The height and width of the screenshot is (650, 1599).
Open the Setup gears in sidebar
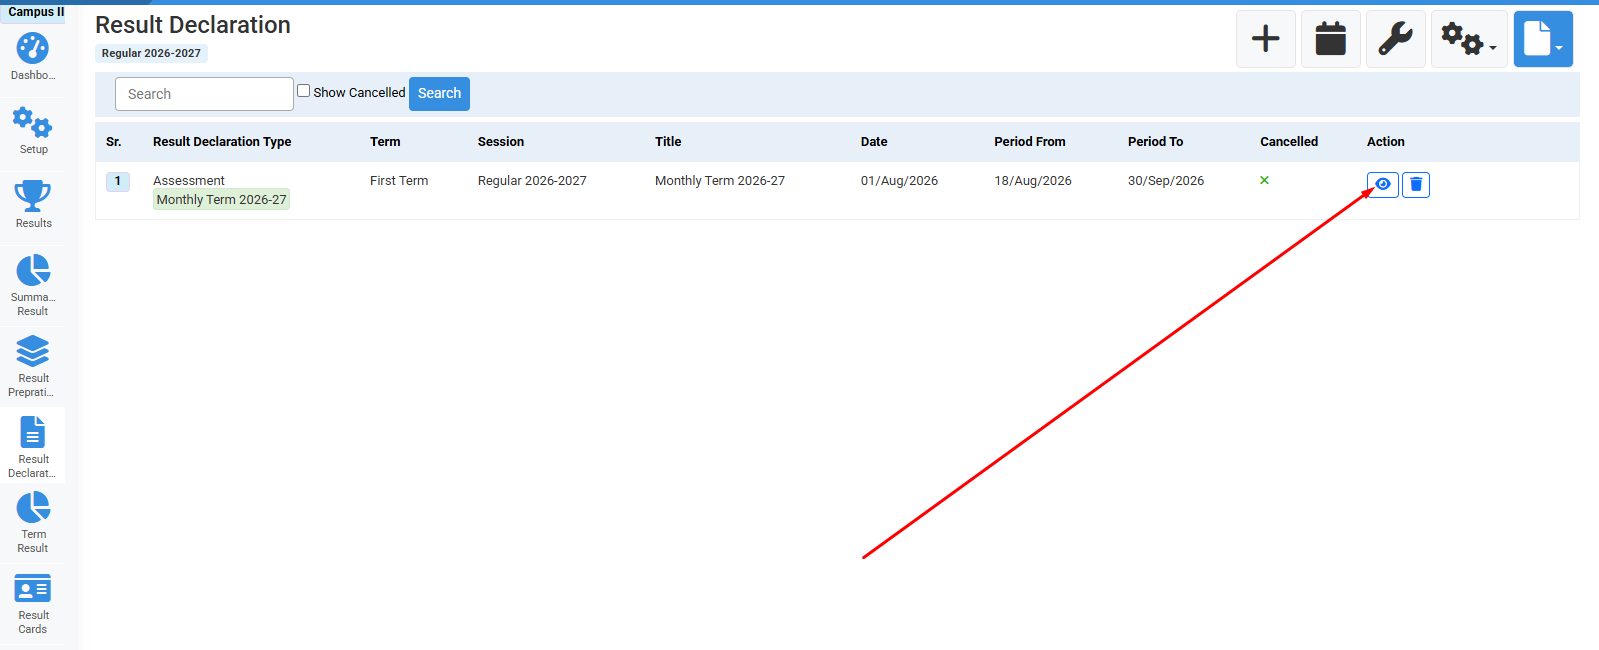(x=32, y=124)
